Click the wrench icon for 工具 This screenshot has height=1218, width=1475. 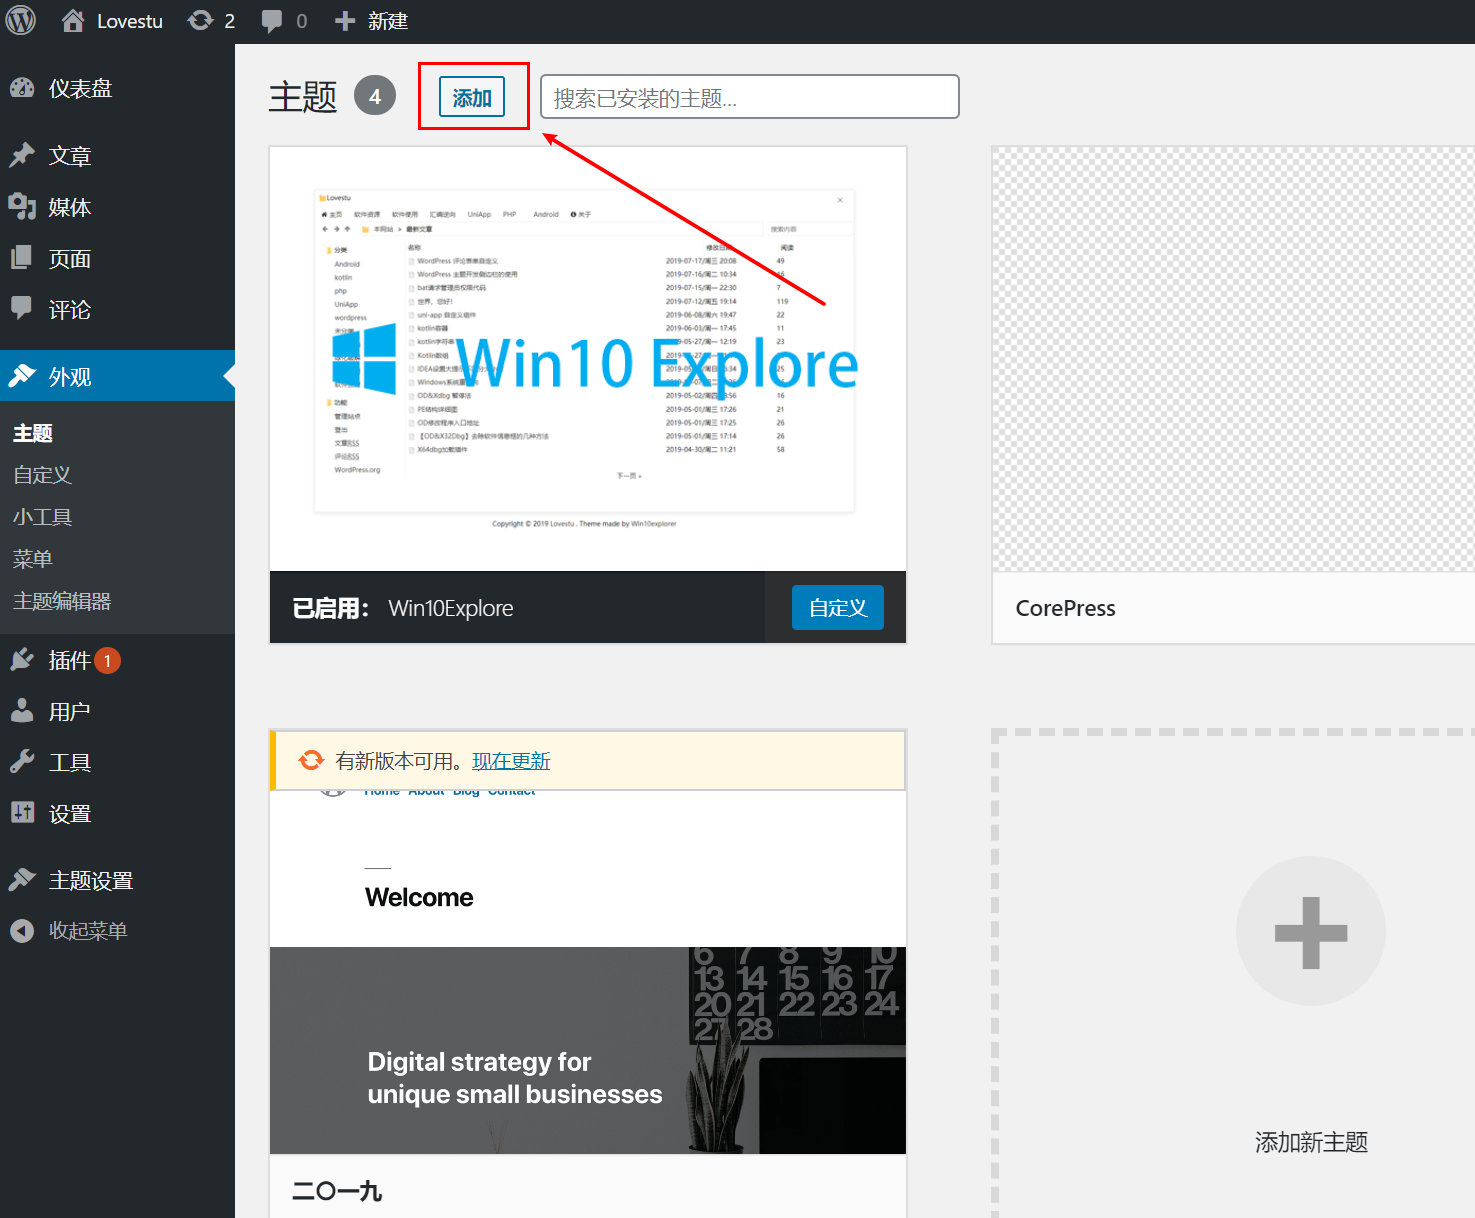tap(22, 762)
